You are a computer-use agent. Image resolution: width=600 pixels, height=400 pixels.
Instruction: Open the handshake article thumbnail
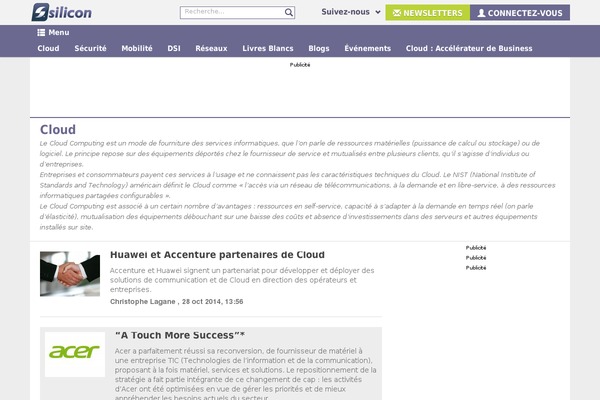point(70,274)
